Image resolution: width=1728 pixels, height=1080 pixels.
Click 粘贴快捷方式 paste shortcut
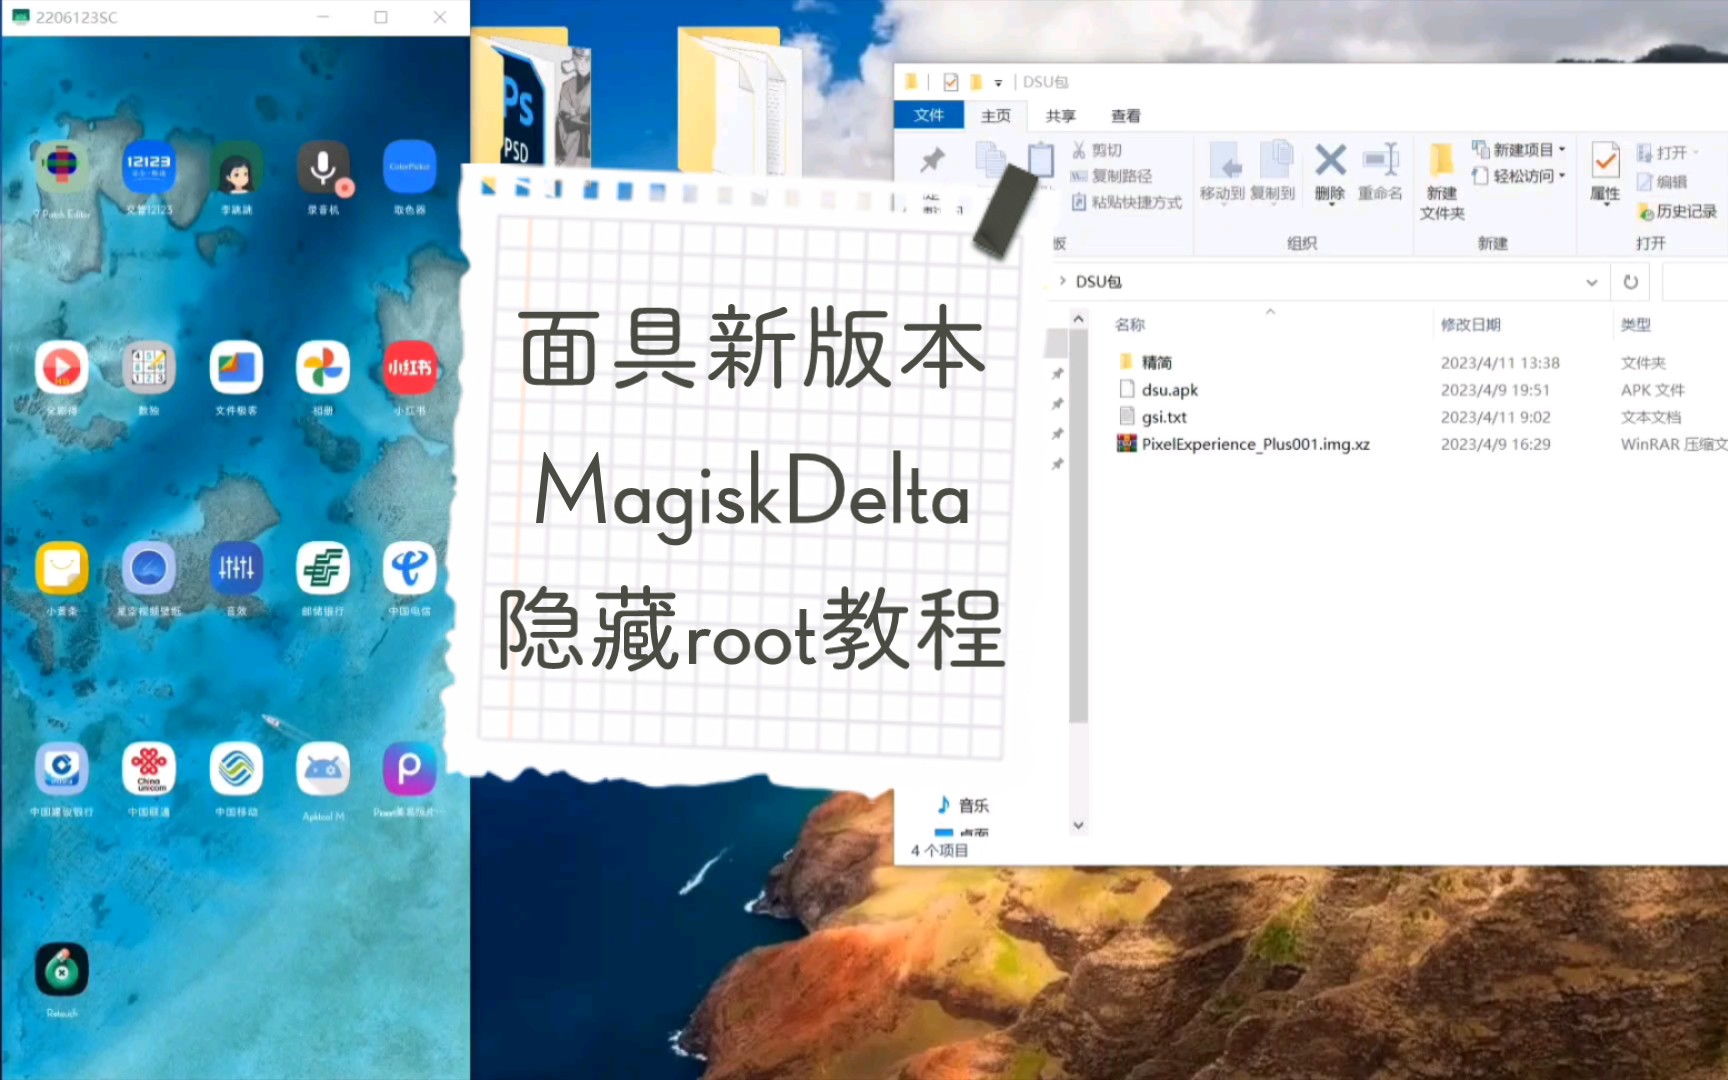[x=1127, y=202]
